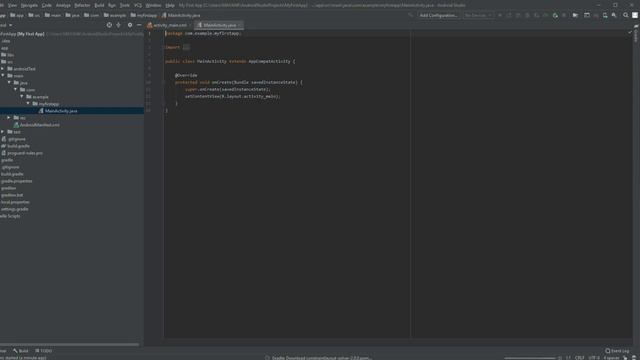Image resolution: width=640 pixels, height=360 pixels.
Task: Click the import fold ellipsis in editor
Action: click(x=186, y=47)
